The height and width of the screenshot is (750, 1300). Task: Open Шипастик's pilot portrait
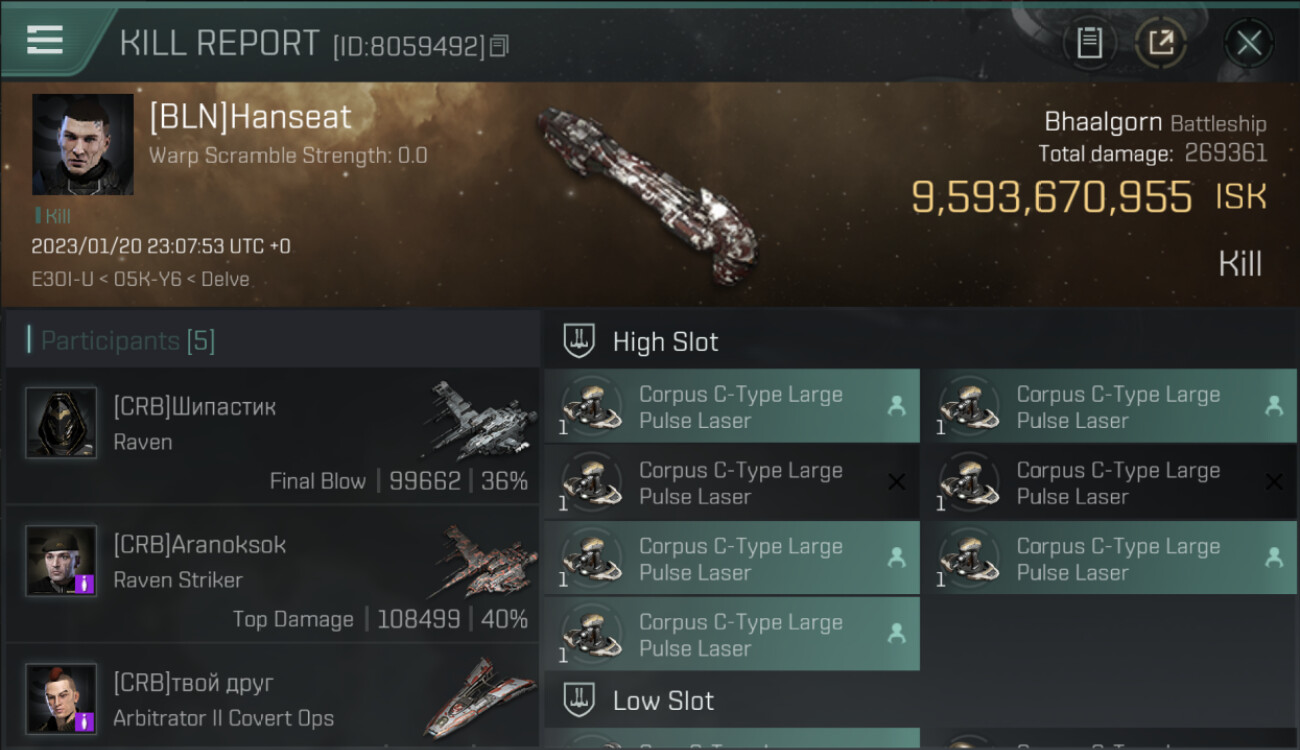coord(61,423)
